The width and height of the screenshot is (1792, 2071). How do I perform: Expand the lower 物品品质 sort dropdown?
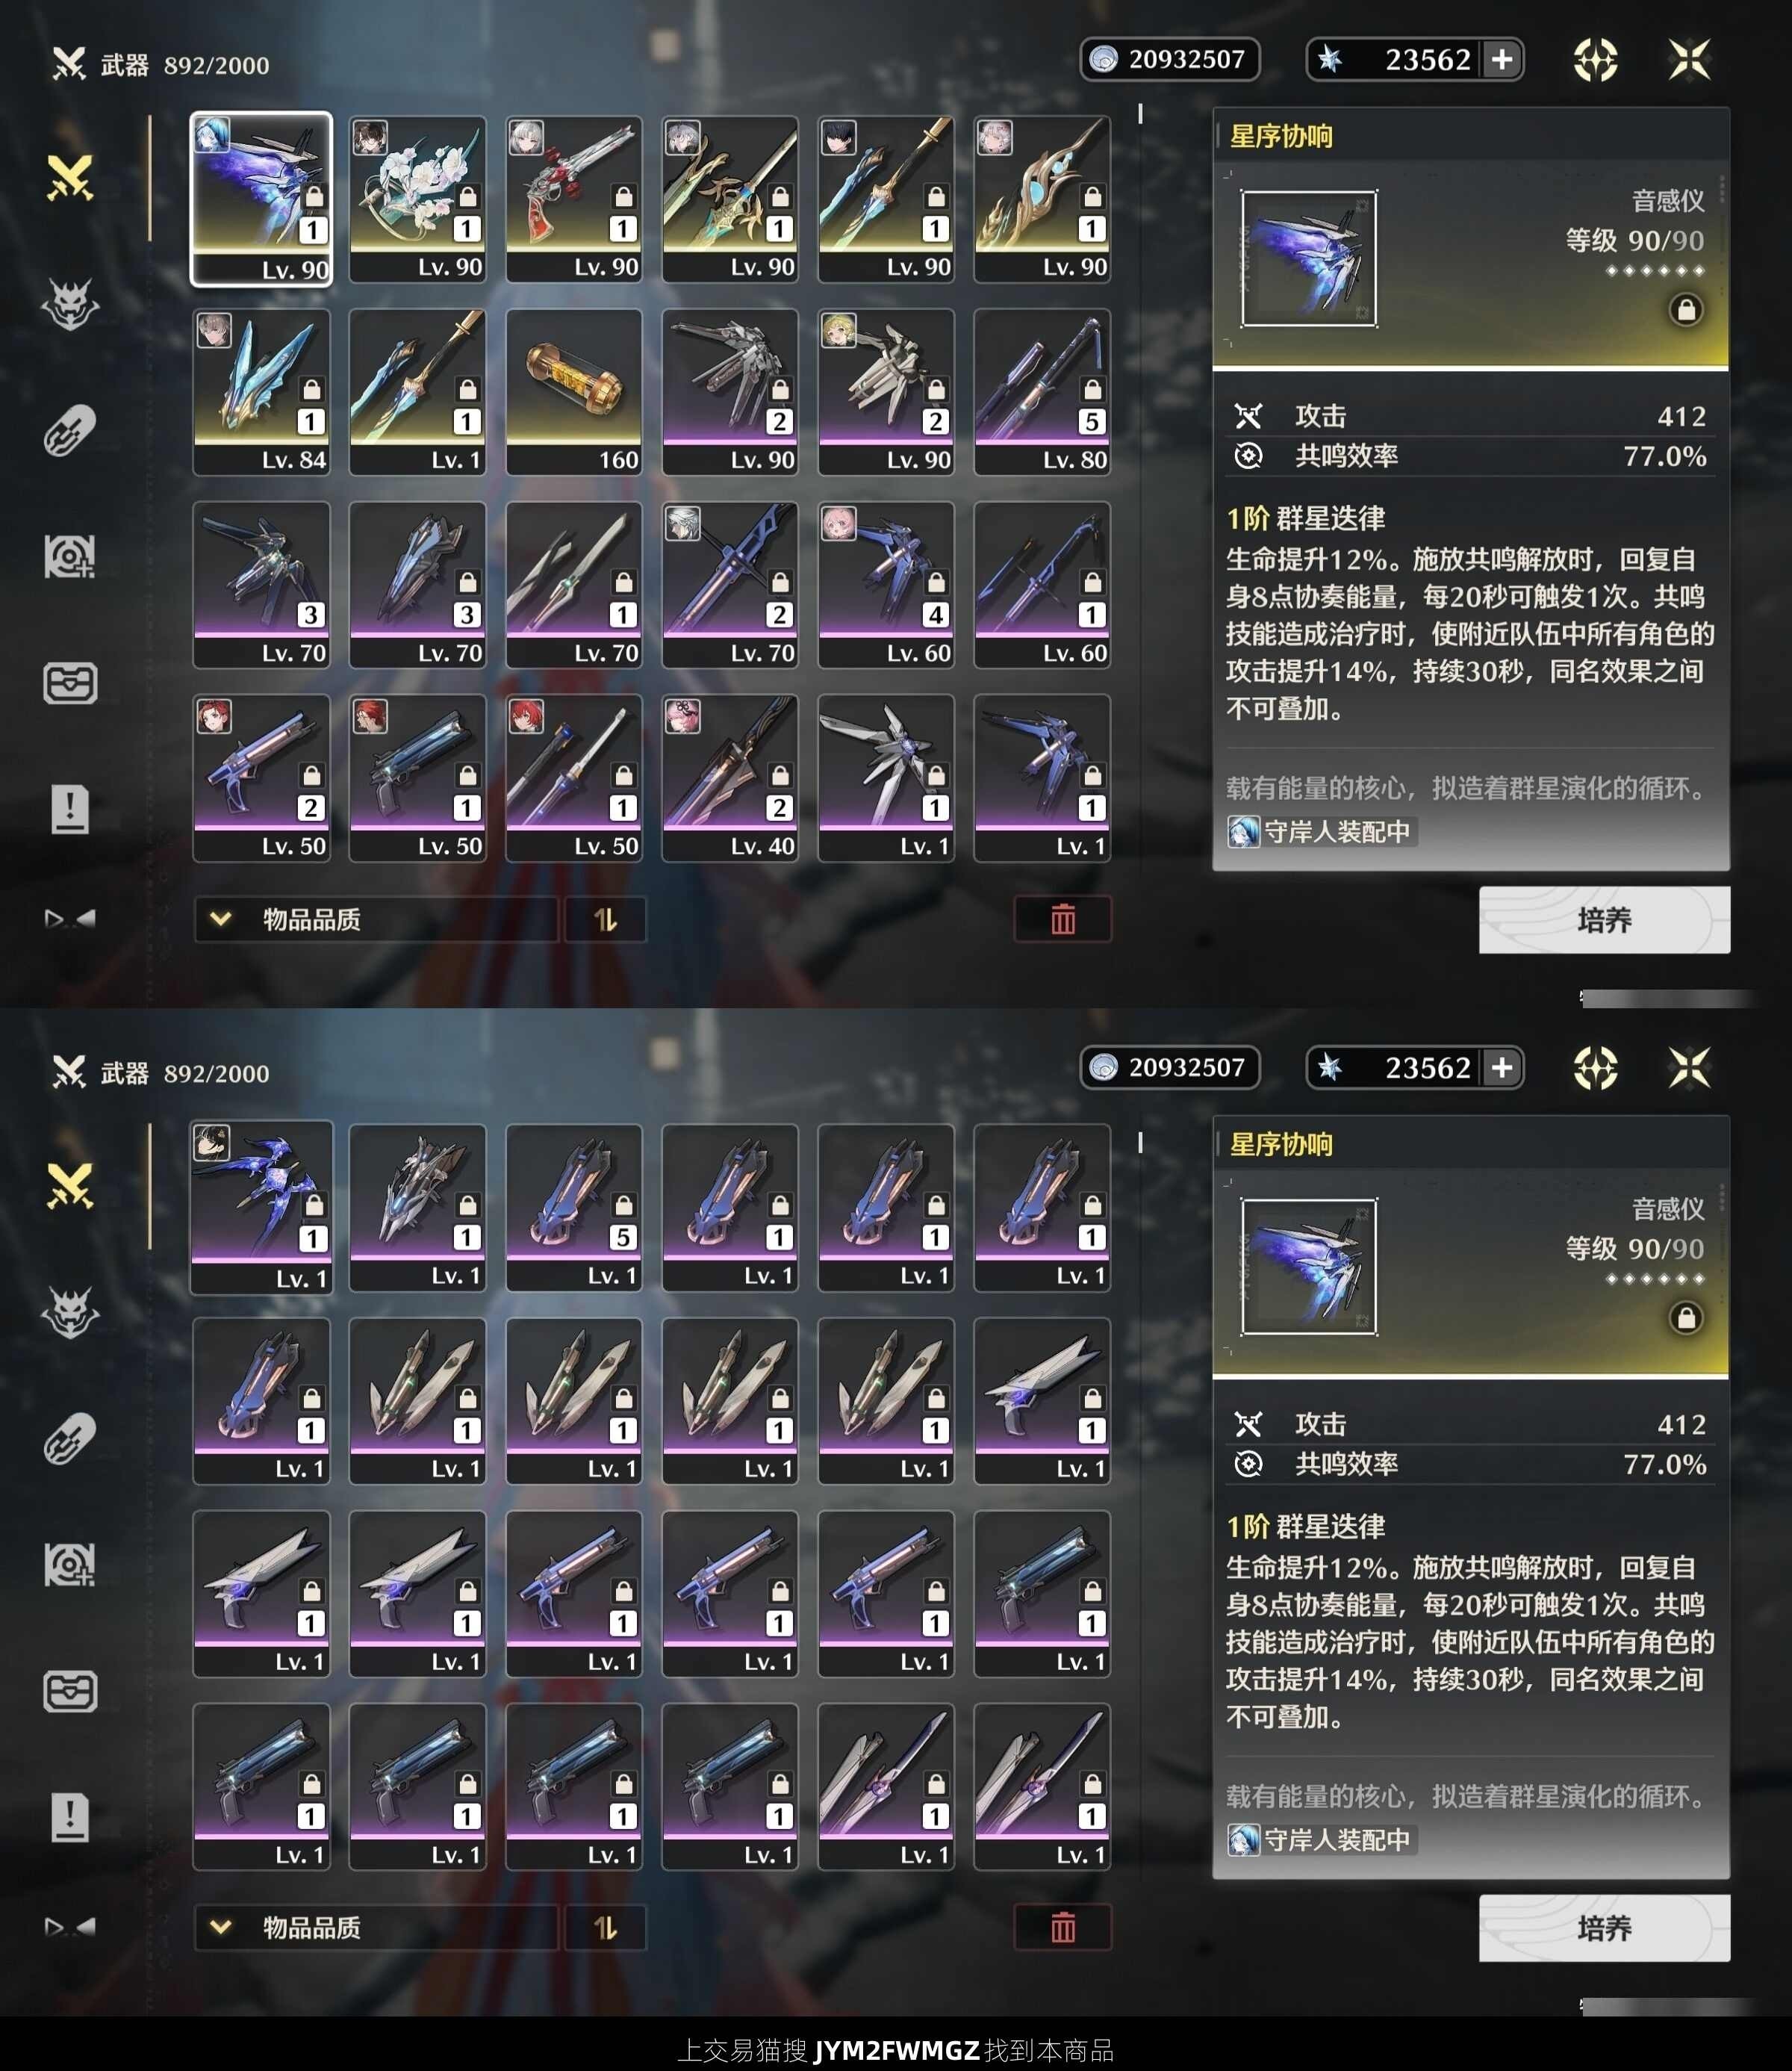(376, 1927)
